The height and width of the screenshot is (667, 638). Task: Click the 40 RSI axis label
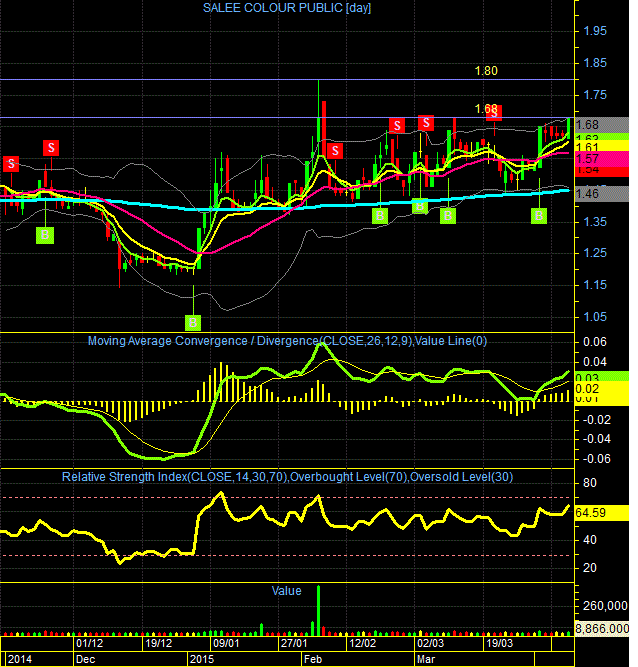pos(590,540)
